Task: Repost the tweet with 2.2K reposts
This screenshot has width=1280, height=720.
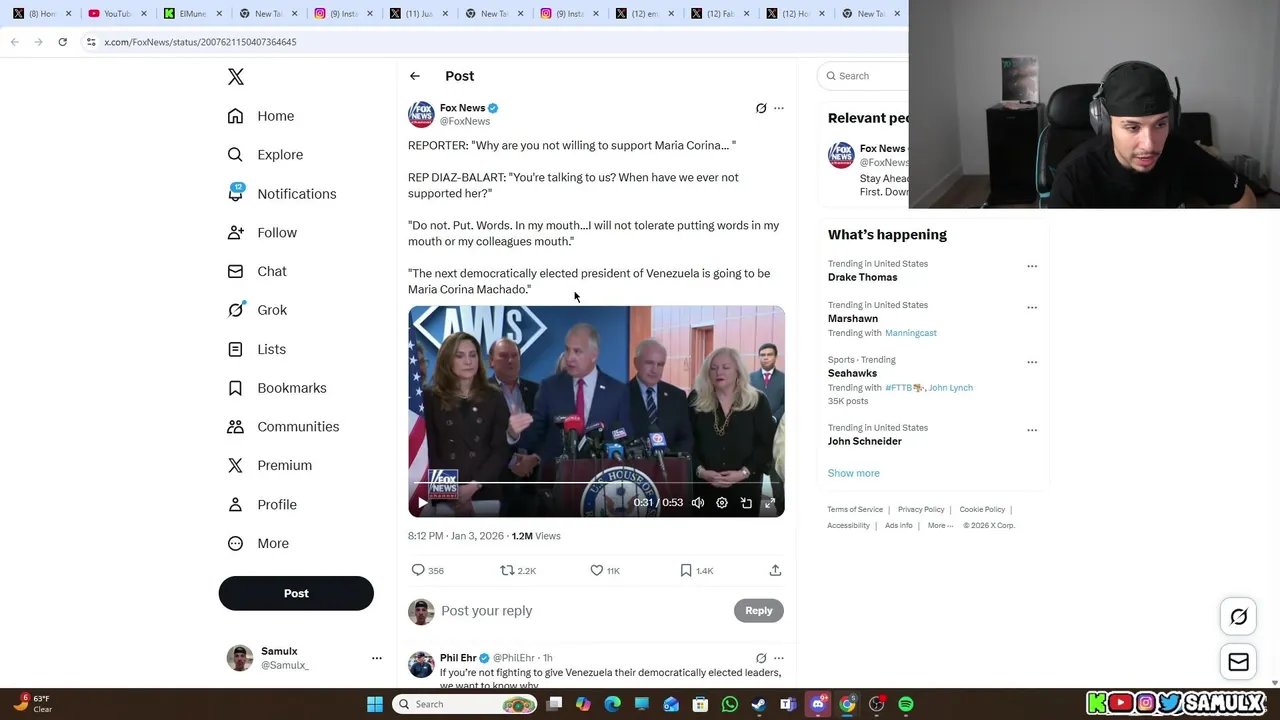Action: (518, 570)
